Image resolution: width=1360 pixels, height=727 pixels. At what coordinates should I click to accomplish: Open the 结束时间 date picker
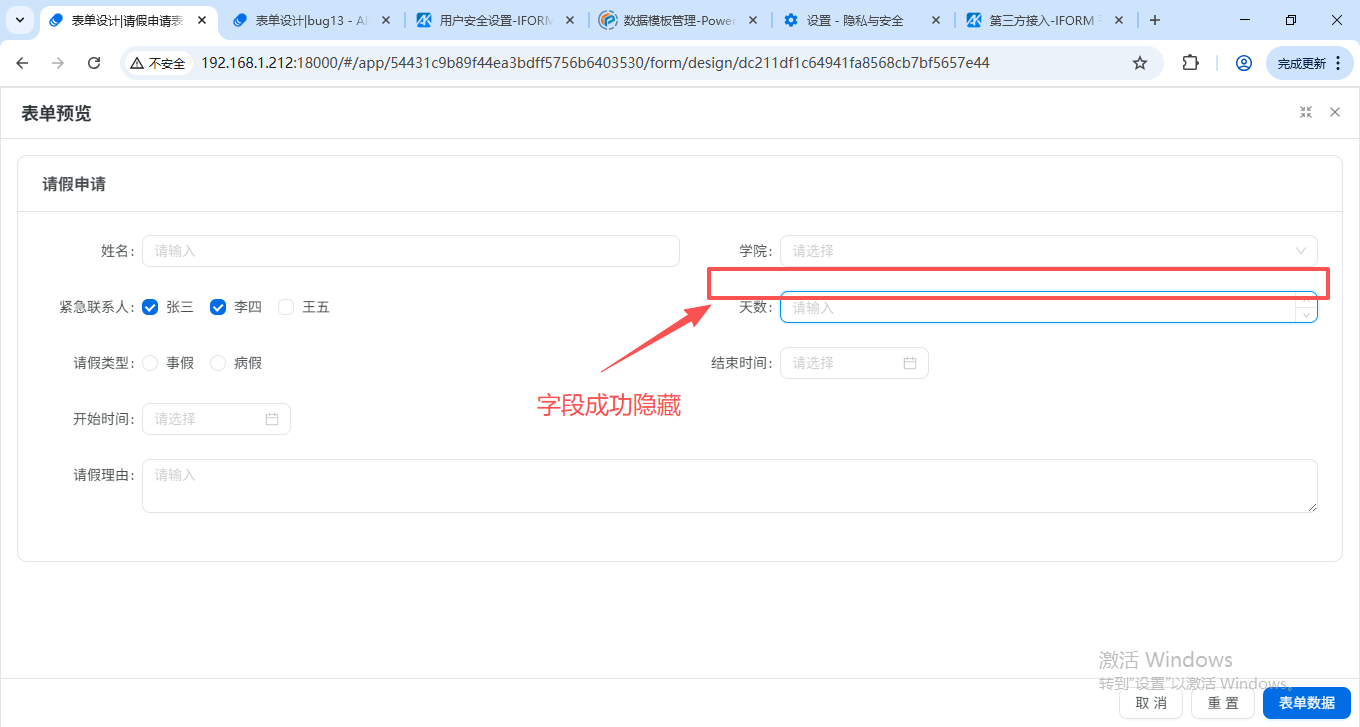tap(854, 363)
